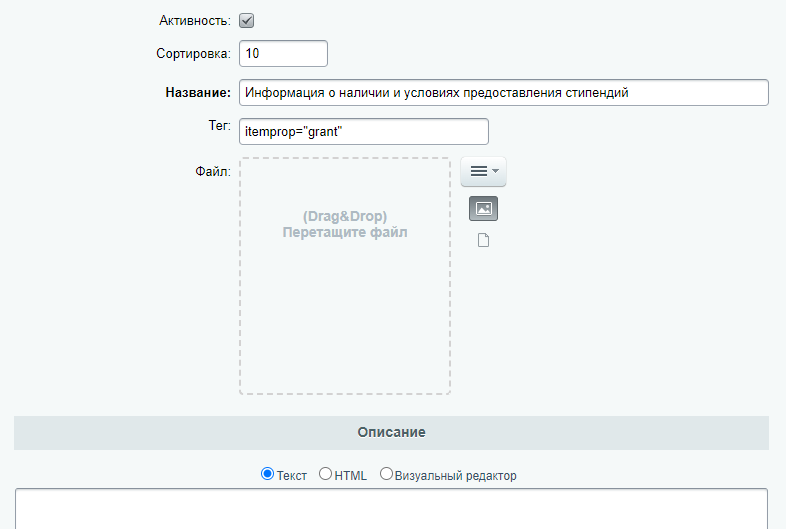The width and height of the screenshot is (786, 529).
Task: Enable the Визуальный редактор option
Action: pos(386,473)
